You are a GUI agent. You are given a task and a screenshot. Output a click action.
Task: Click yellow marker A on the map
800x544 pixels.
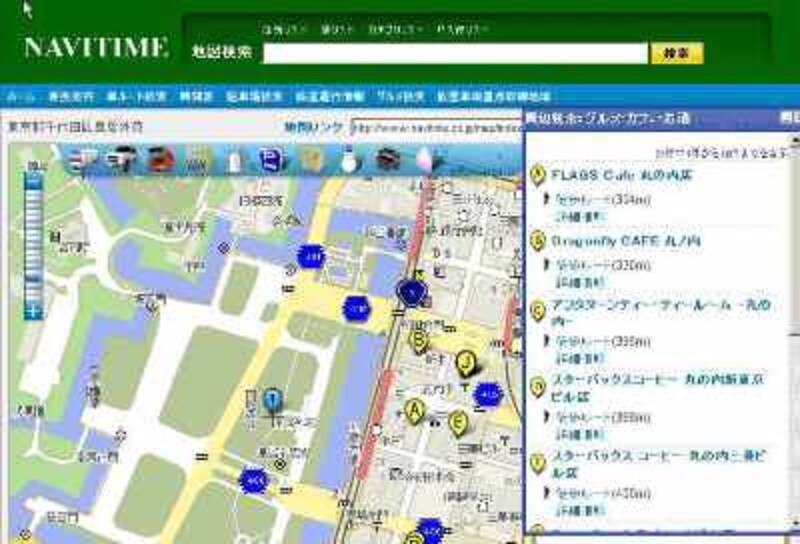[415, 411]
